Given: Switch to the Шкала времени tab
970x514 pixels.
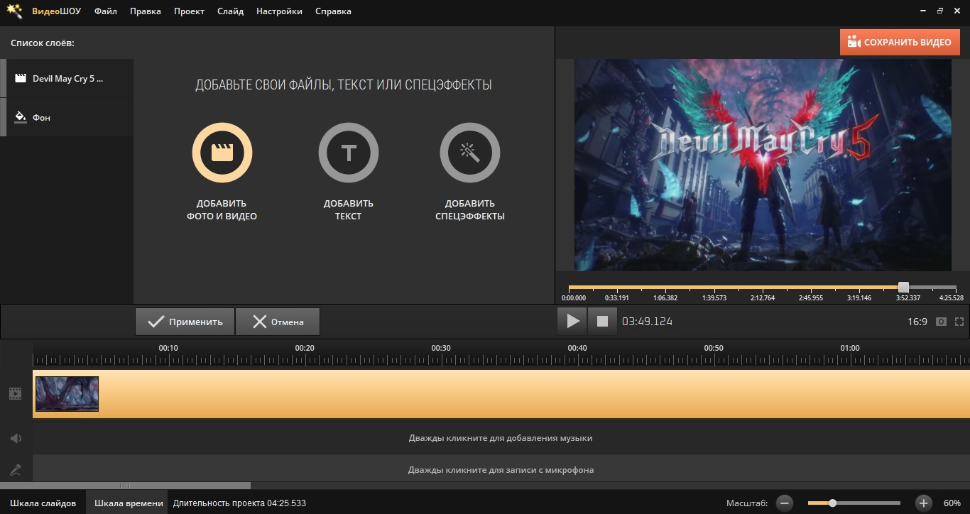Looking at the screenshot, I should (129, 503).
